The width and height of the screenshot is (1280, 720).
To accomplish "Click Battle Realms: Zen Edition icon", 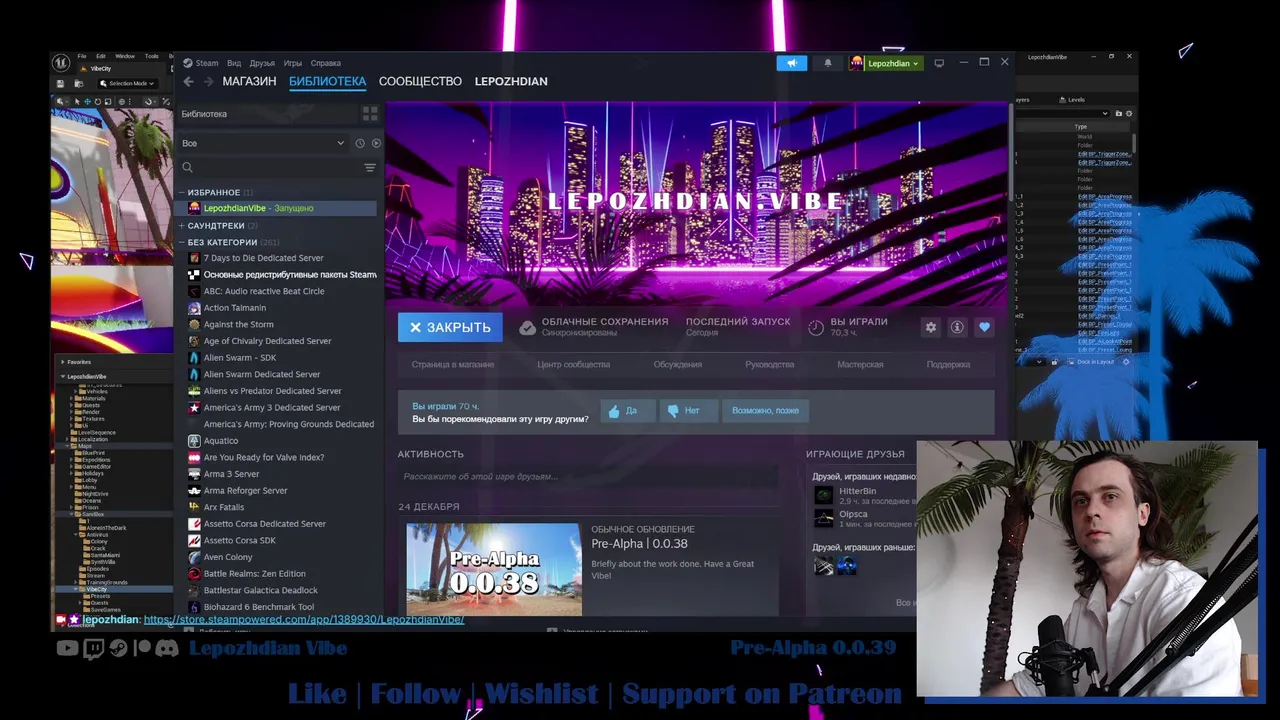I will point(194,574).
